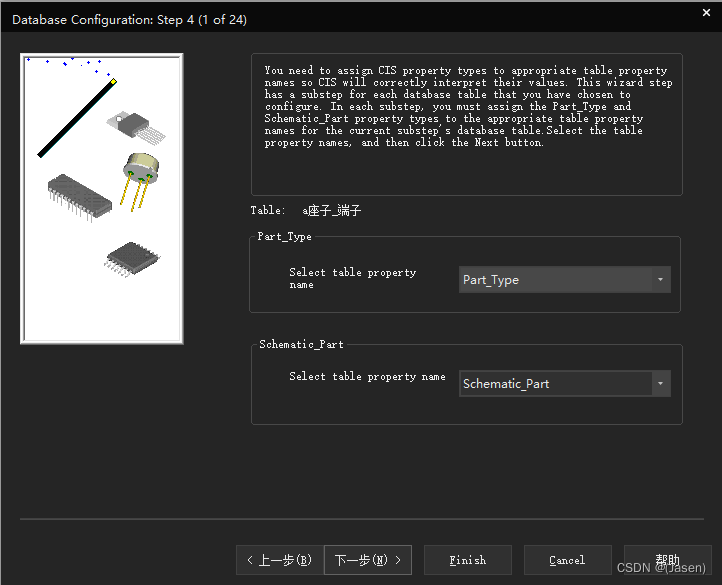Click the metal can transistor with gold leads

141,175
